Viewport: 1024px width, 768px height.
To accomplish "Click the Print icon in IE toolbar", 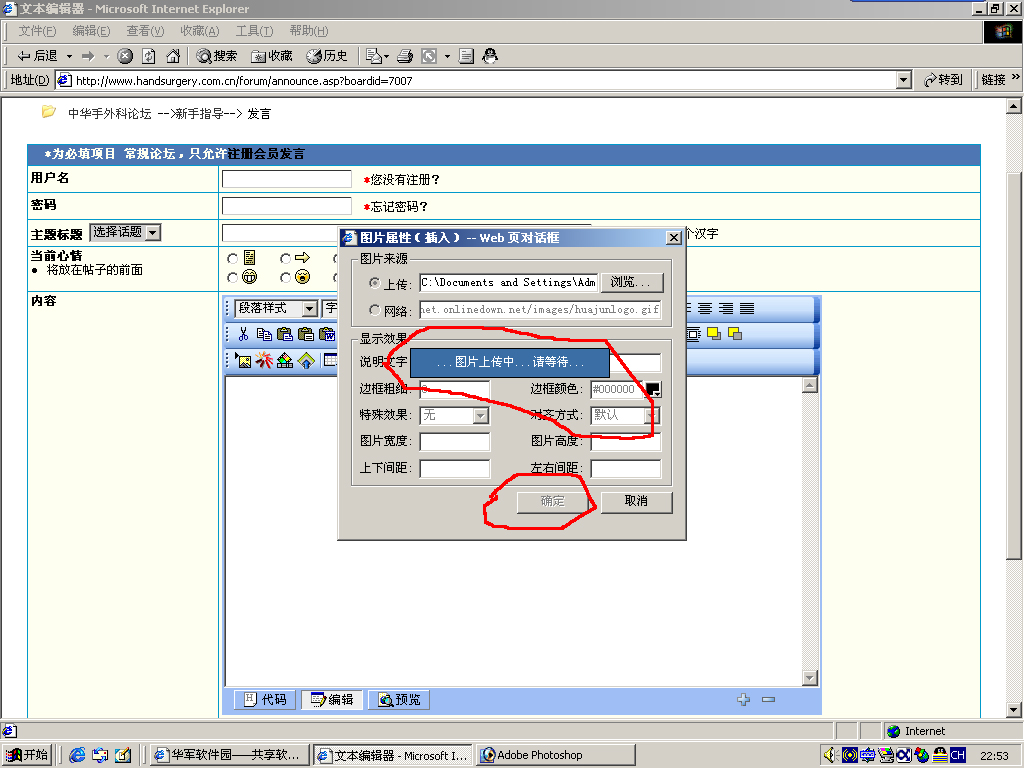I will pyautogui.click(x=405, y=56).
